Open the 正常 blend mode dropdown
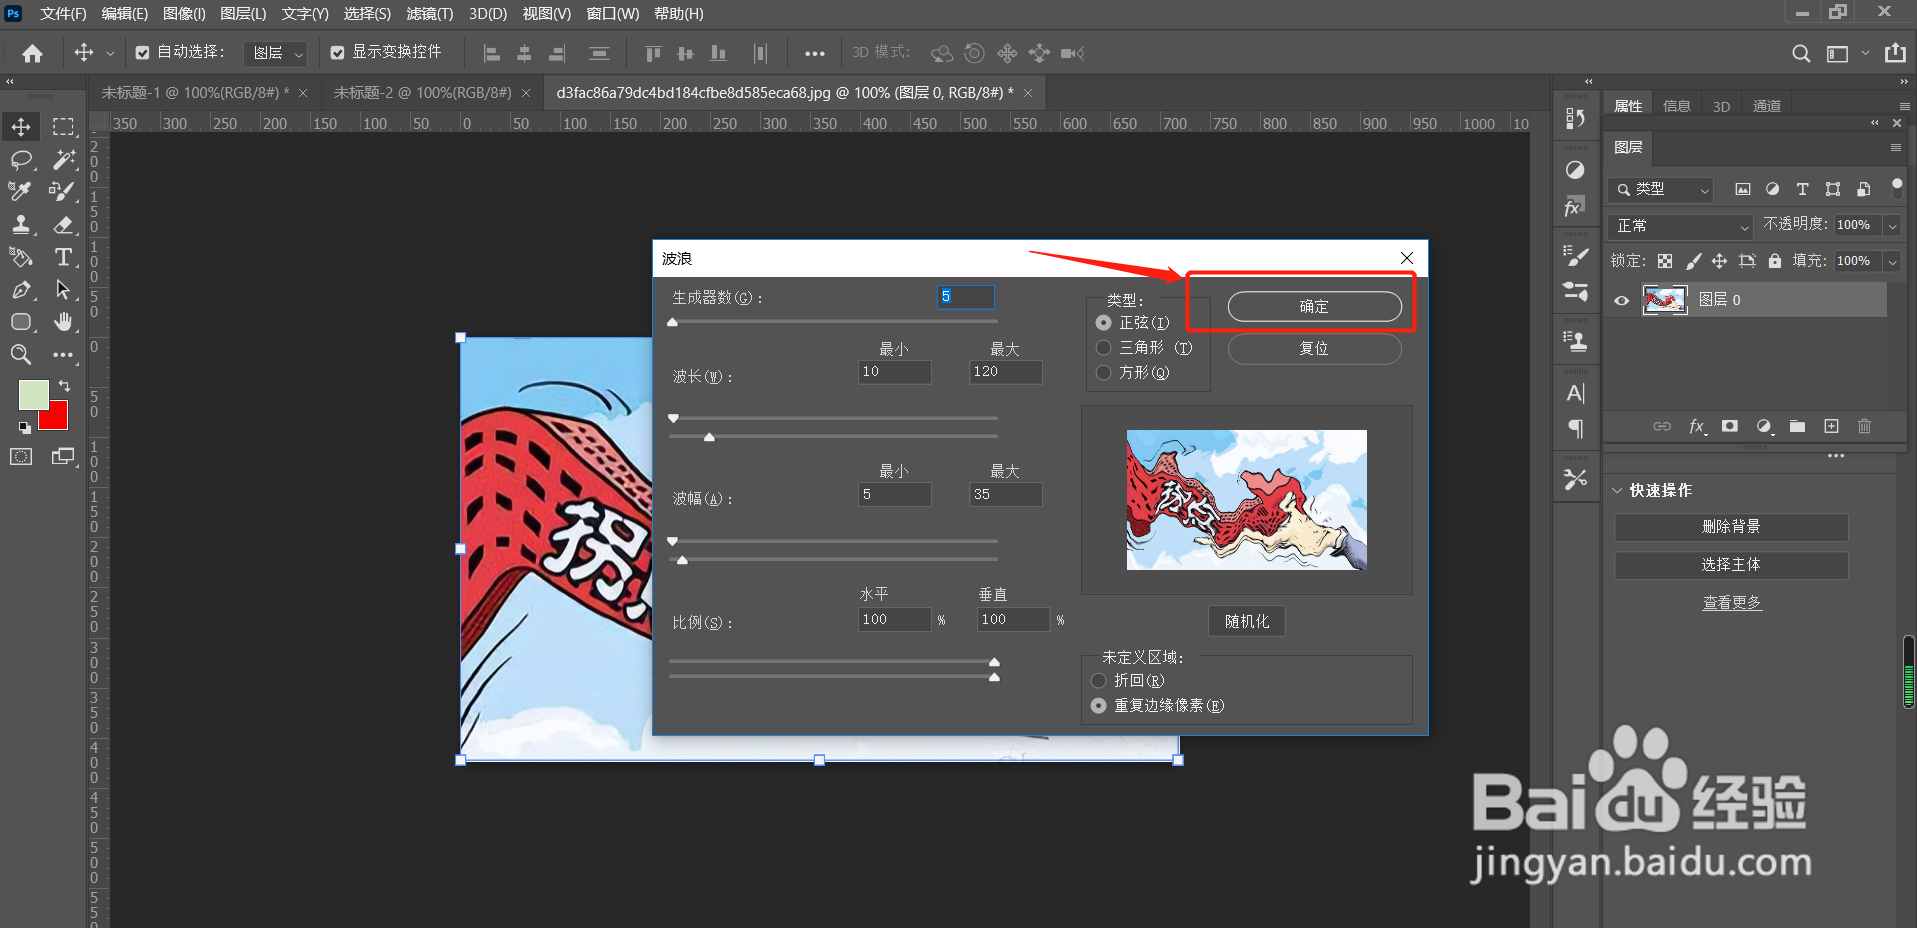The width and height of the screenshot is (1917, 928). click(1681, 226)
